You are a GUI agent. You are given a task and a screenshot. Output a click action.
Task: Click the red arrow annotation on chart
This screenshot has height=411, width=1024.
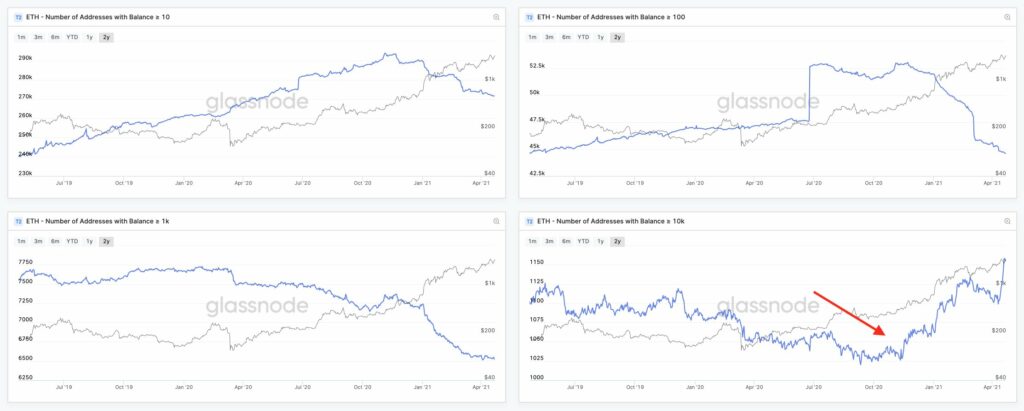(850, 313)
